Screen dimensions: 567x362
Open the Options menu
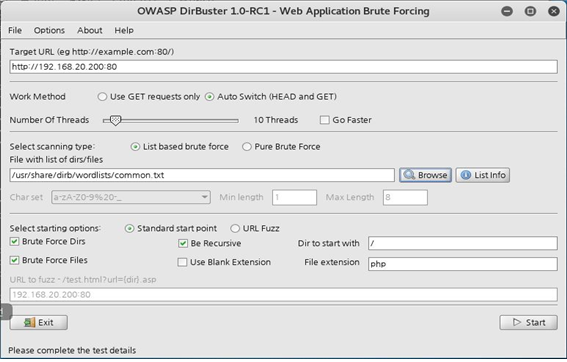[49, 30]
